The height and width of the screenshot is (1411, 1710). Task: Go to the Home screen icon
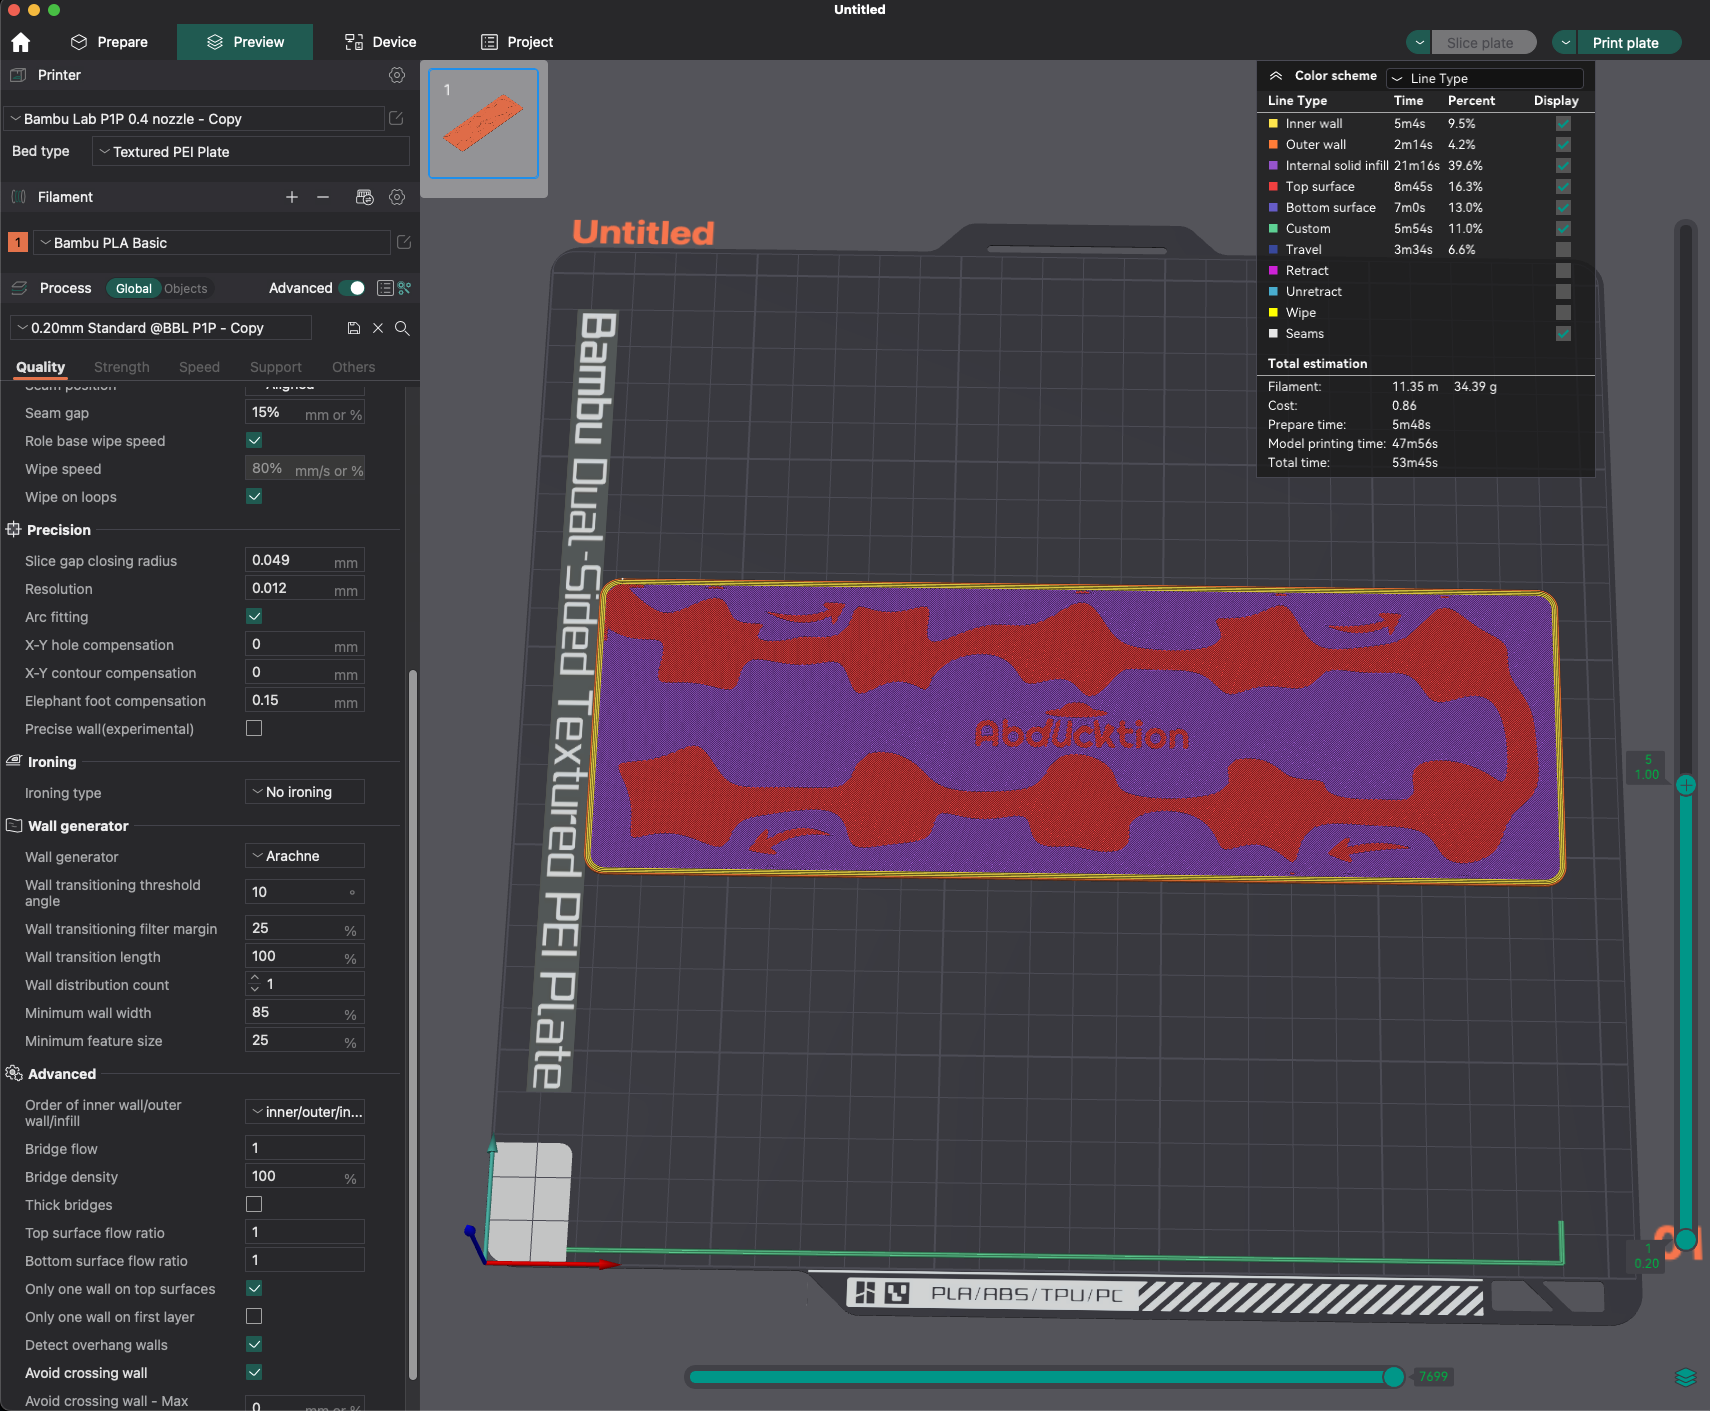20,42
